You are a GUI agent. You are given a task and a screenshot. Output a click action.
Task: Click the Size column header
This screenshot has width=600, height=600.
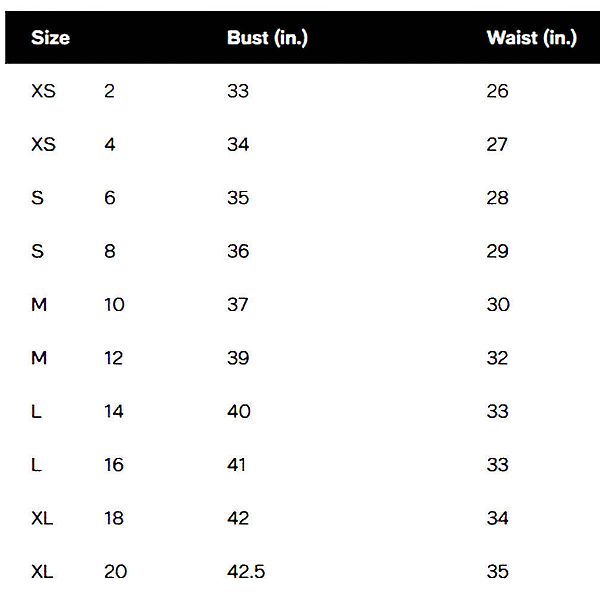(50, 38)
